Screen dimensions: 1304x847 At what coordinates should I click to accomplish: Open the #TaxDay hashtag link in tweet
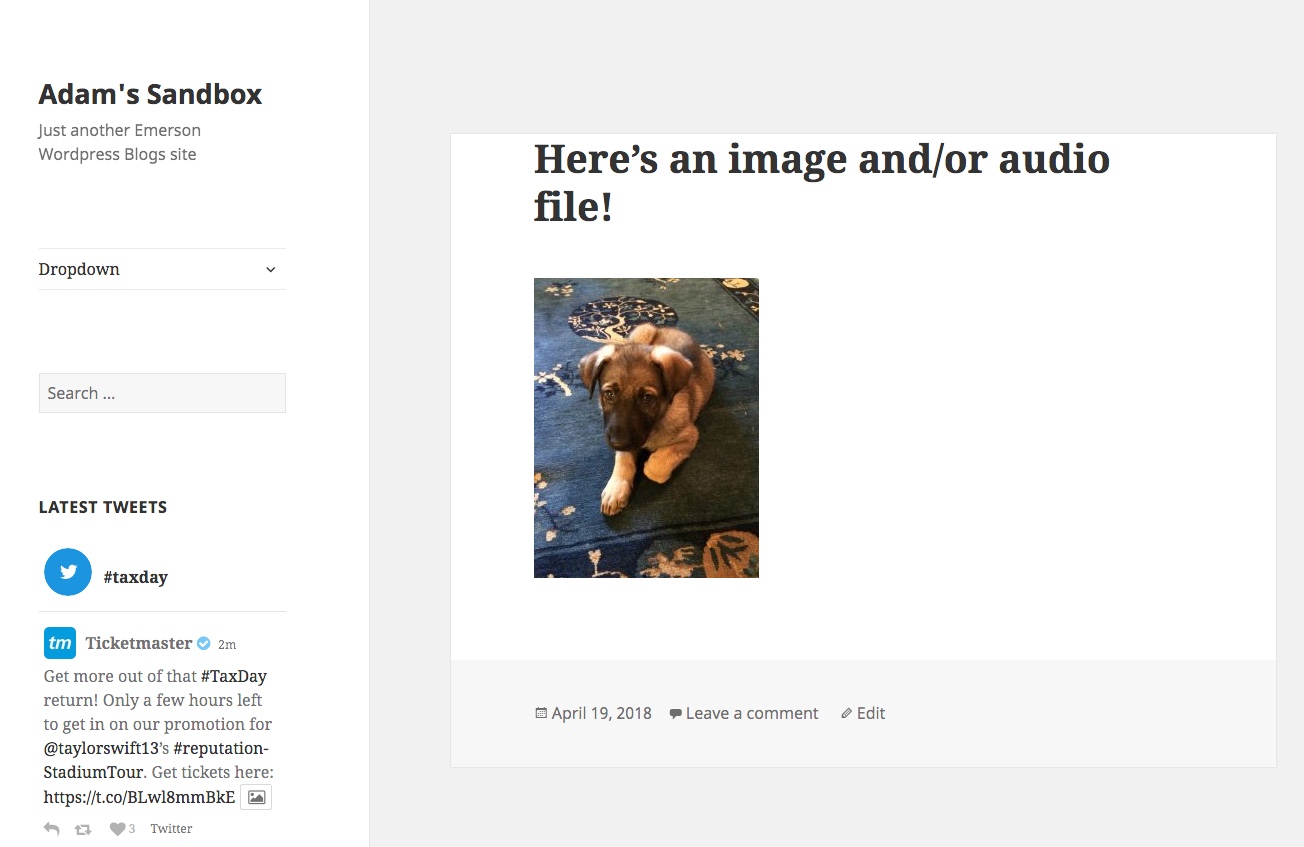(x=234, y=676)
